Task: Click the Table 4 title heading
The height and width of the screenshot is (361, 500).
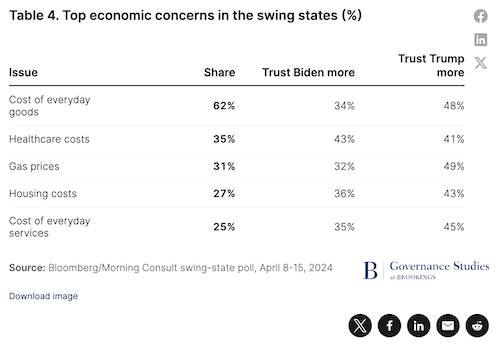Action: coord(185,16)
